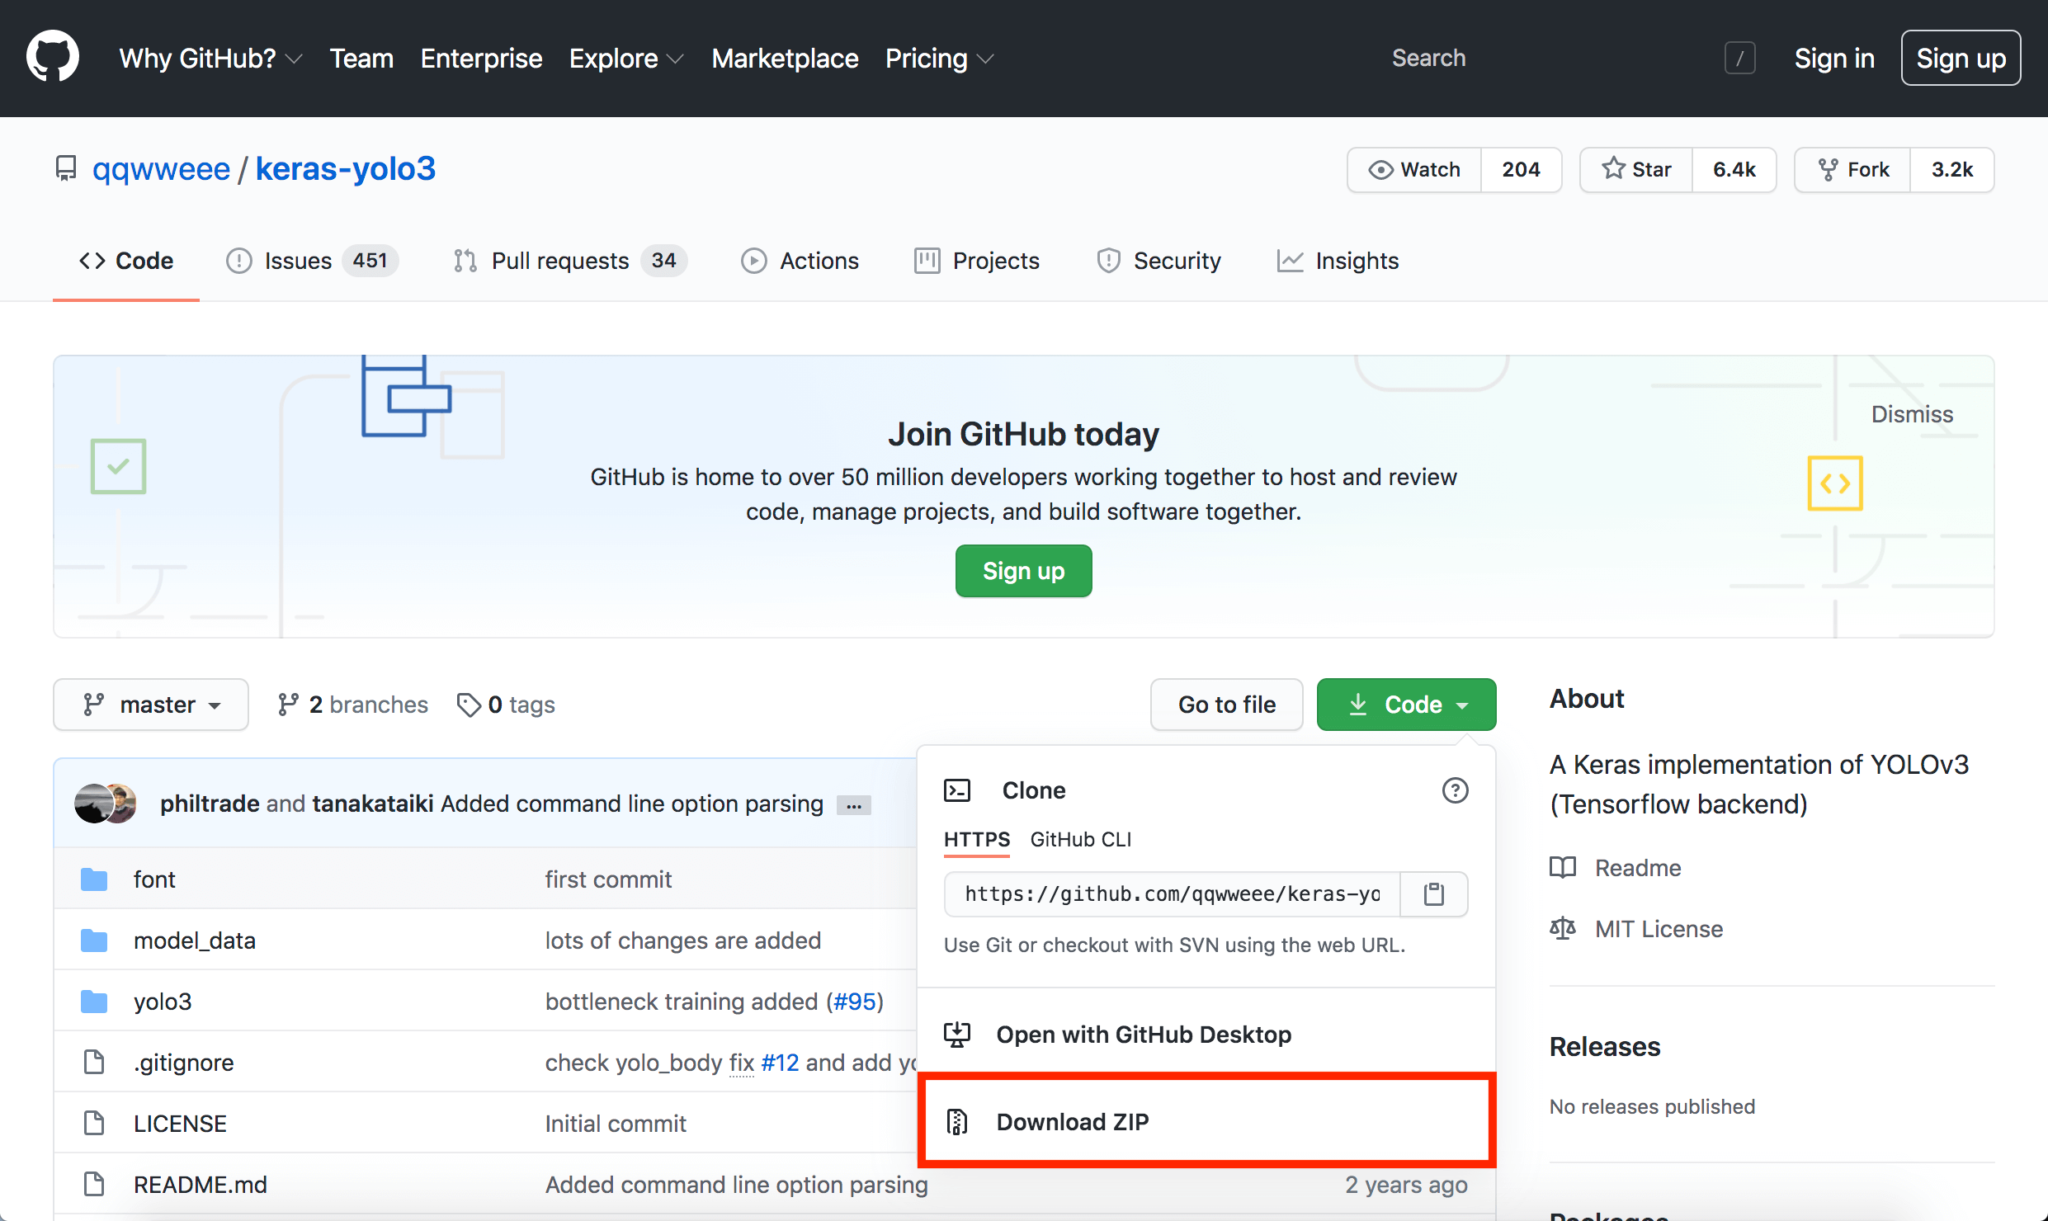Collapse the green Code dropdown

[1406, 704]
